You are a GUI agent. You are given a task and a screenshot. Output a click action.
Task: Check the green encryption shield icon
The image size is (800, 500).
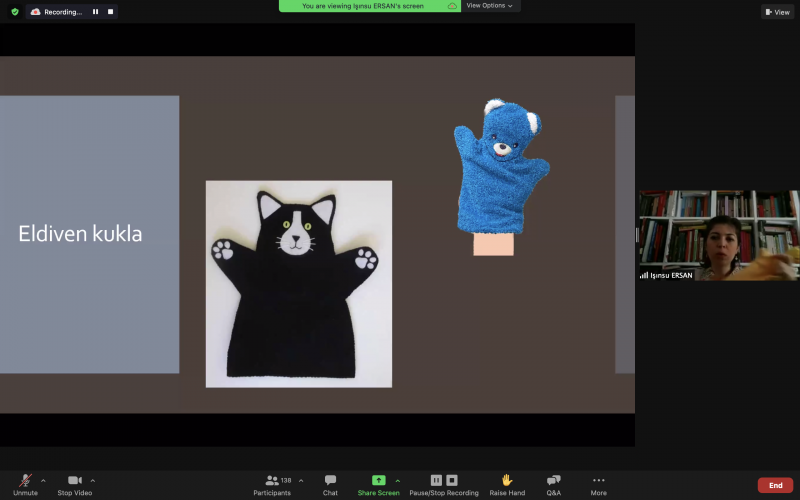coord(15,12)
